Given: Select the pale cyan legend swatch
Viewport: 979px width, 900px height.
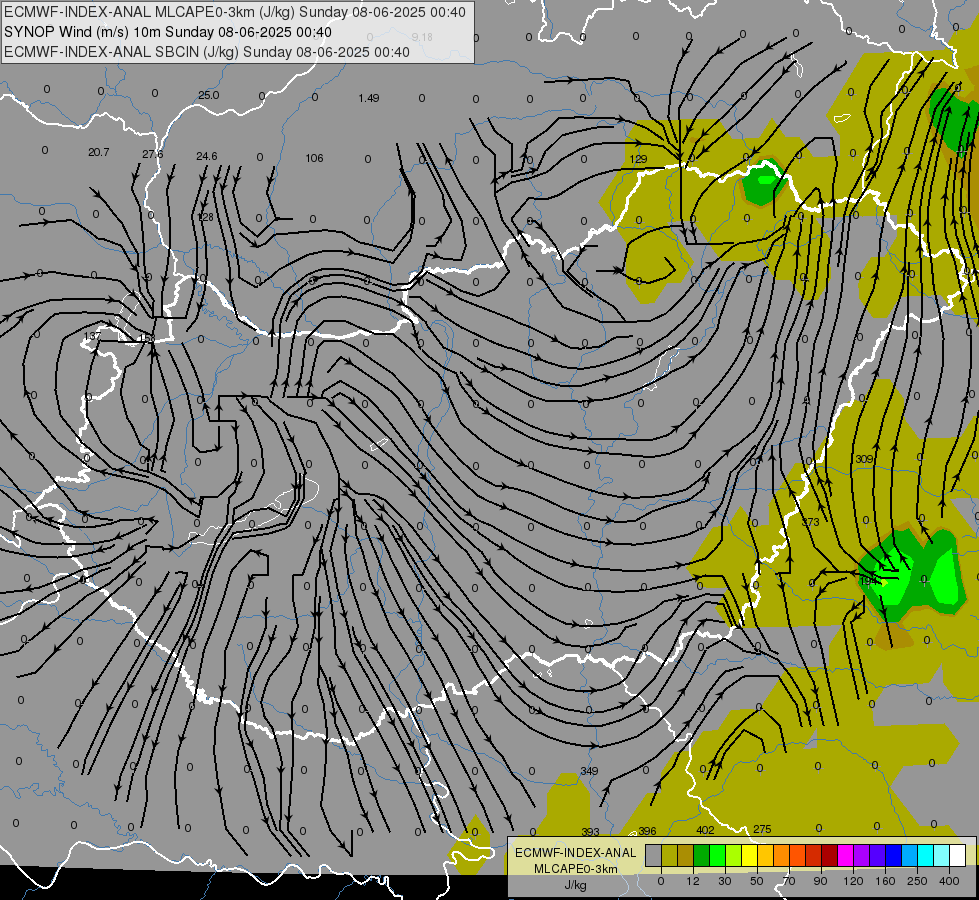Looking at the screenshot, I should point(942,855).
